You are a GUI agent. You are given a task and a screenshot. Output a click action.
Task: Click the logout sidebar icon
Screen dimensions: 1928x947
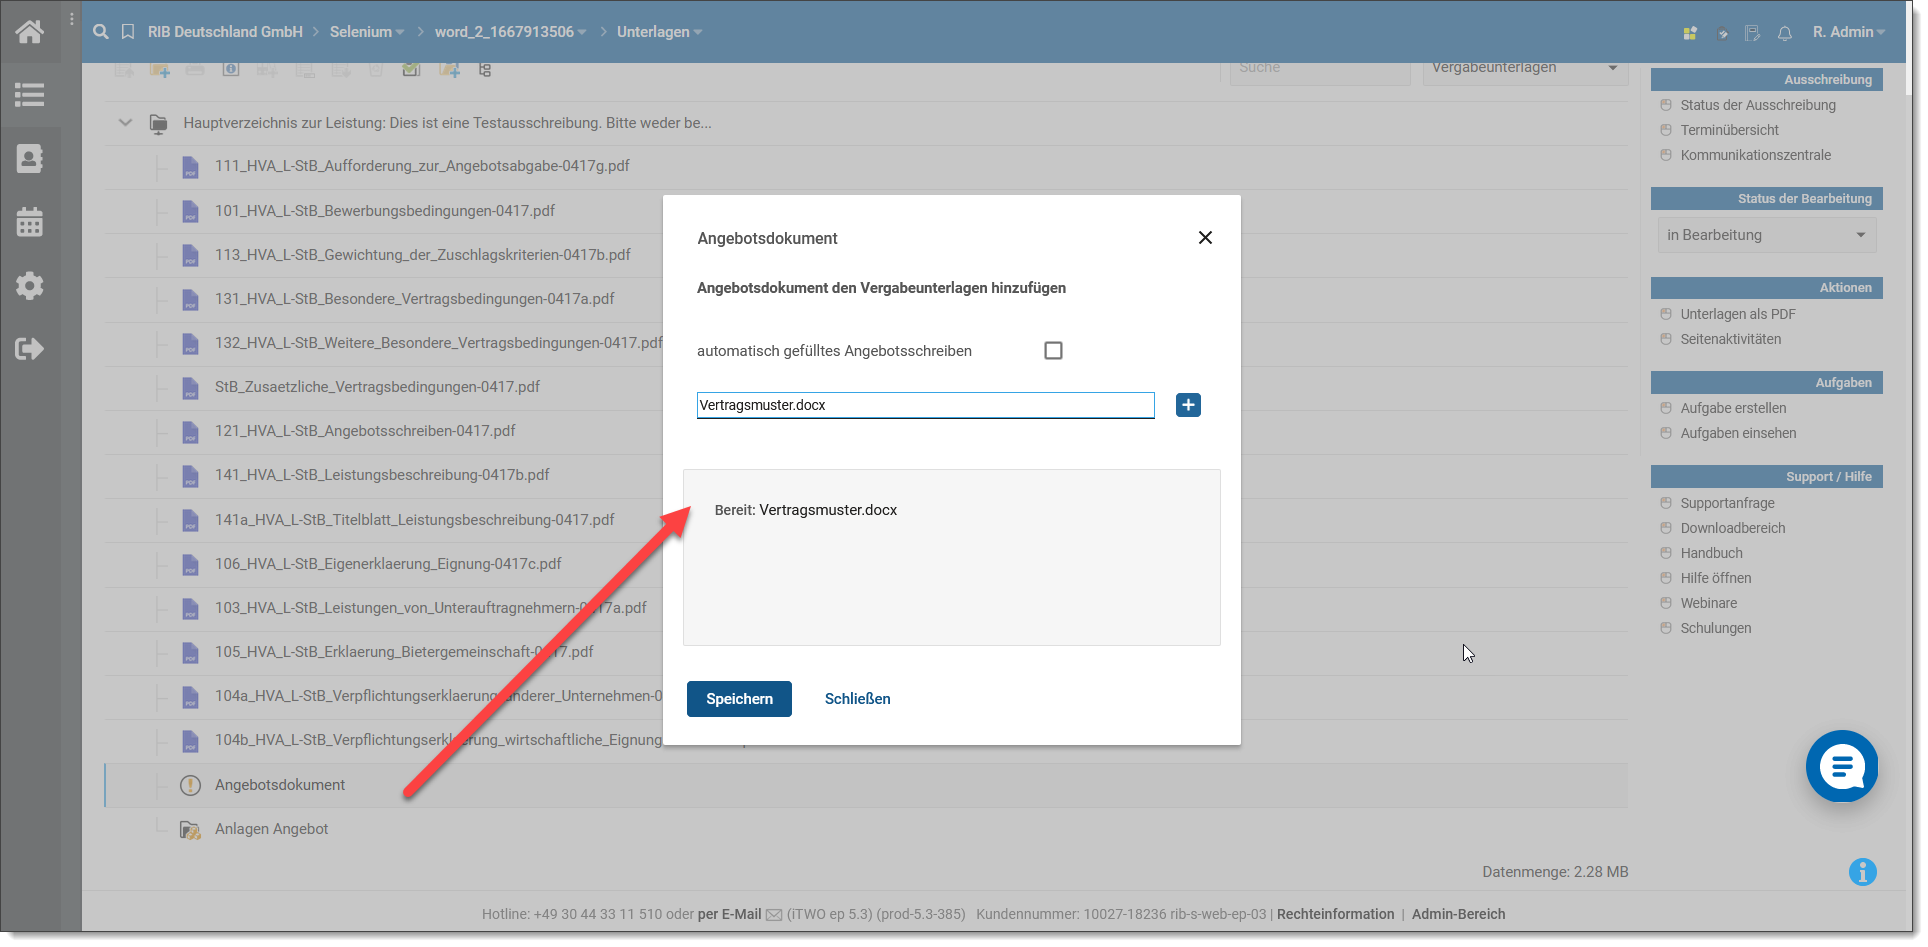click(29, 349)
